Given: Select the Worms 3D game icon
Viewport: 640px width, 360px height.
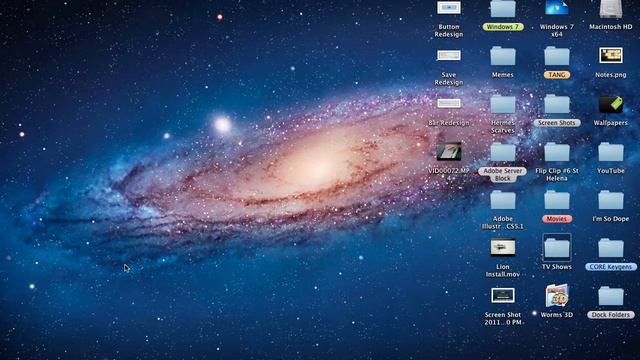Looking at the screenshot, I should coord(557,296).
